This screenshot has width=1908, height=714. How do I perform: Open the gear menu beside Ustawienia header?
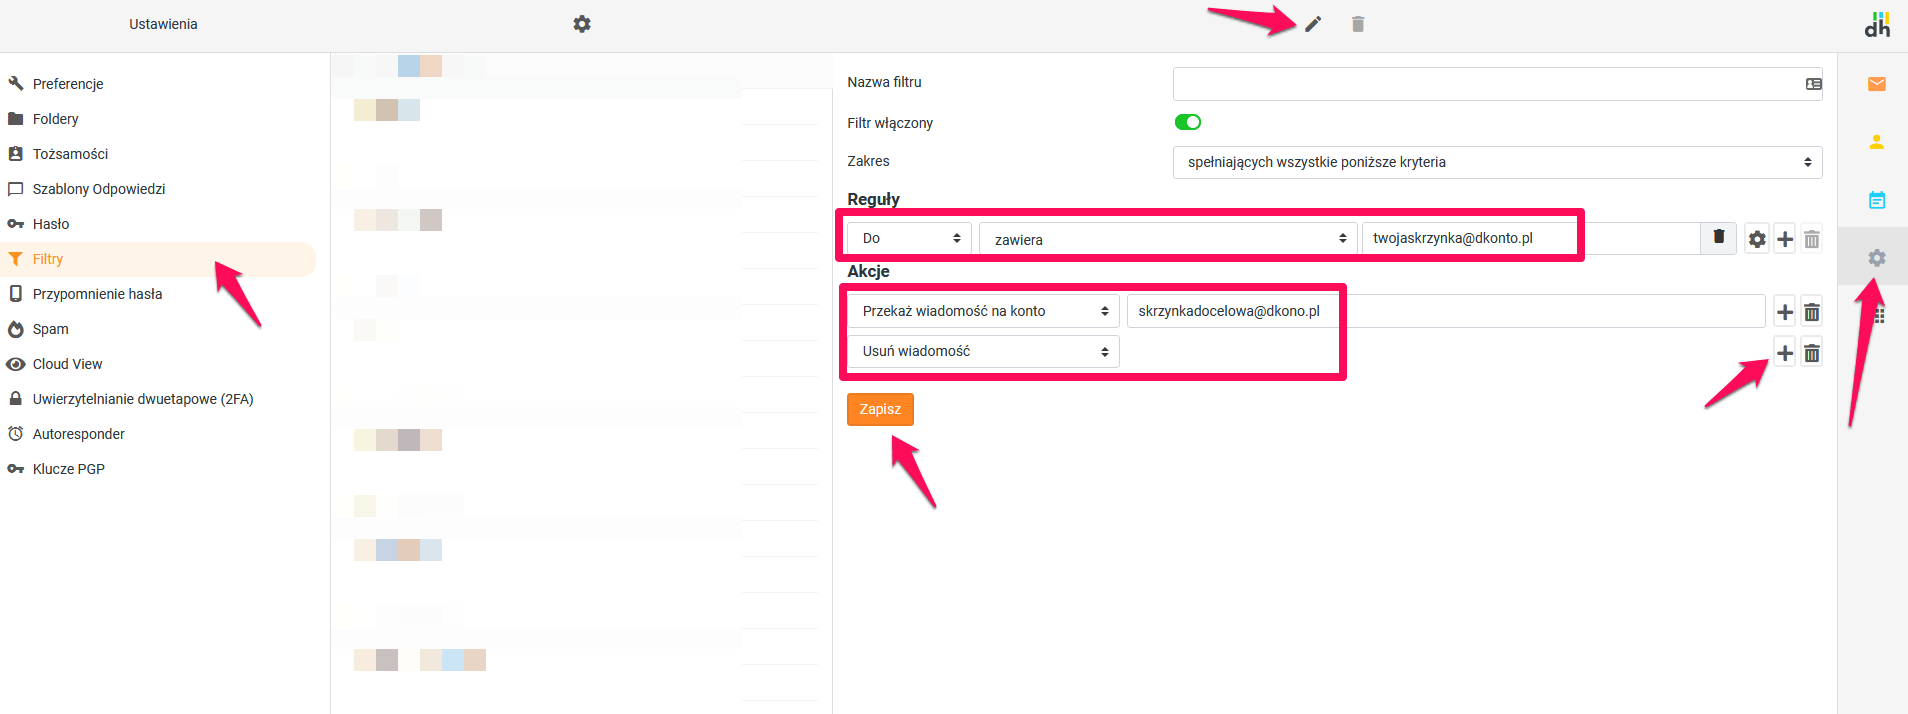point(582,24)
